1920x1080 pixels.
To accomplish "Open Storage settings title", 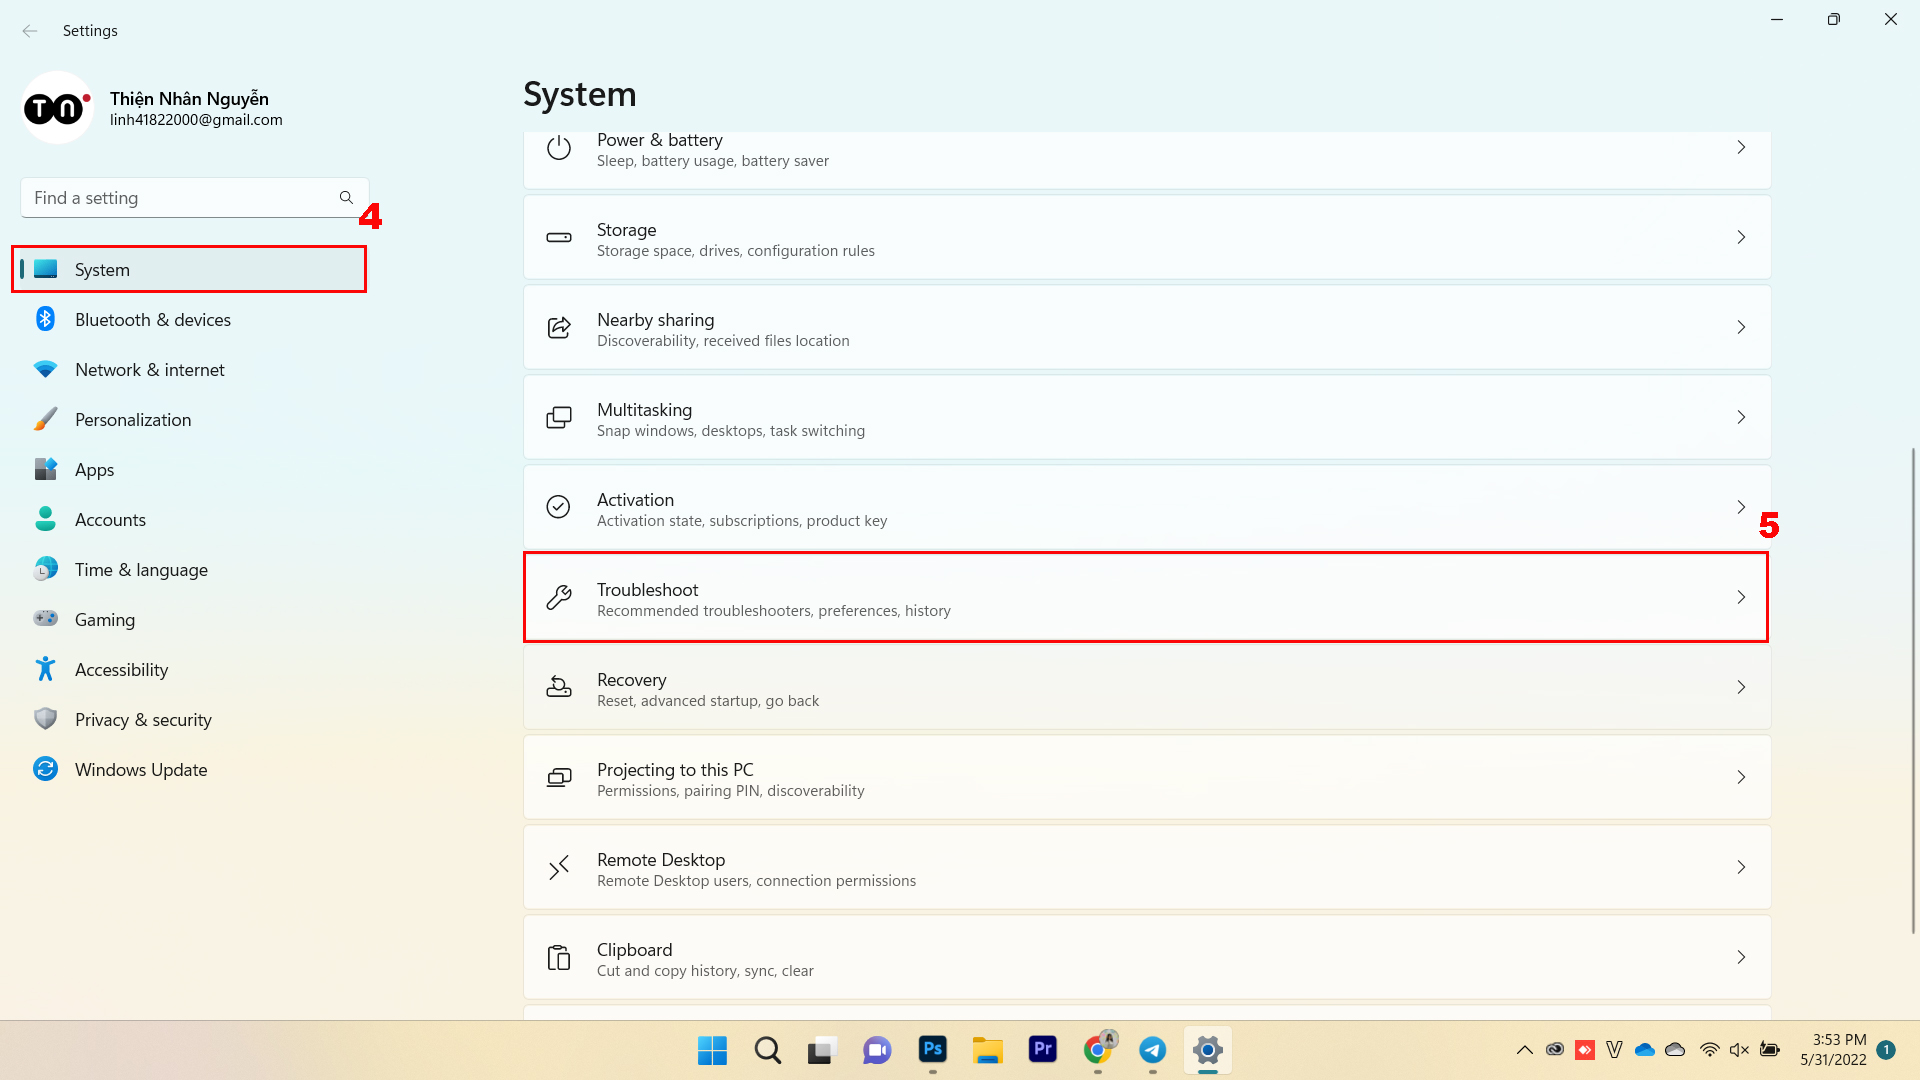I will [x=626, y=230].
